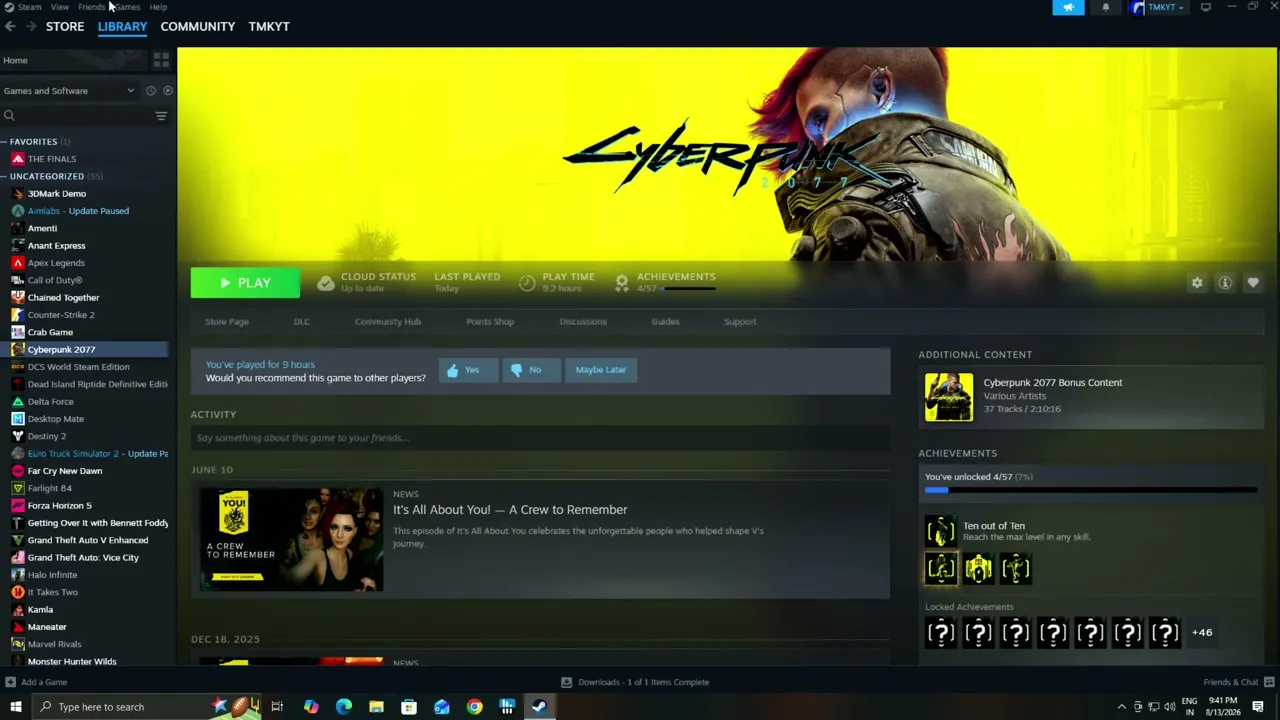Open Cyberpunk 2077 Bonus Content cover
The width and height of the screenshot is (1280, 720).
pyautogui.click(x=948, y=397)
